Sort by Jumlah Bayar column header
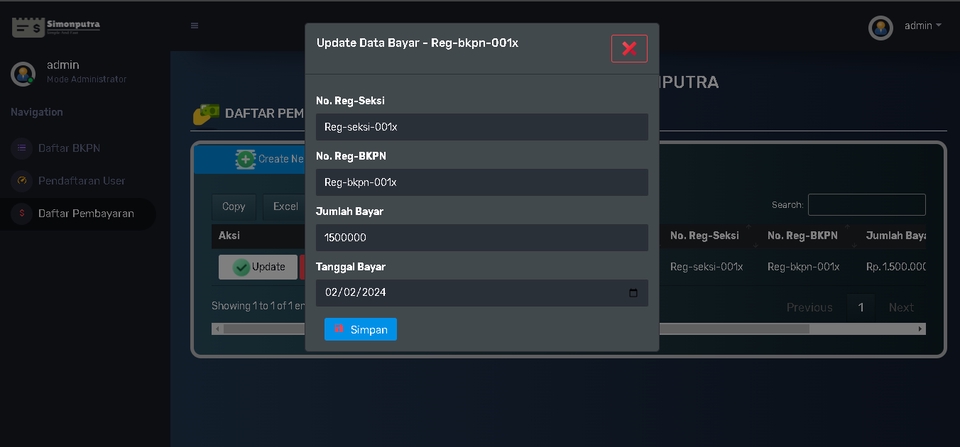This screenshot has height=447, width=960. click(x=893, y=236)
